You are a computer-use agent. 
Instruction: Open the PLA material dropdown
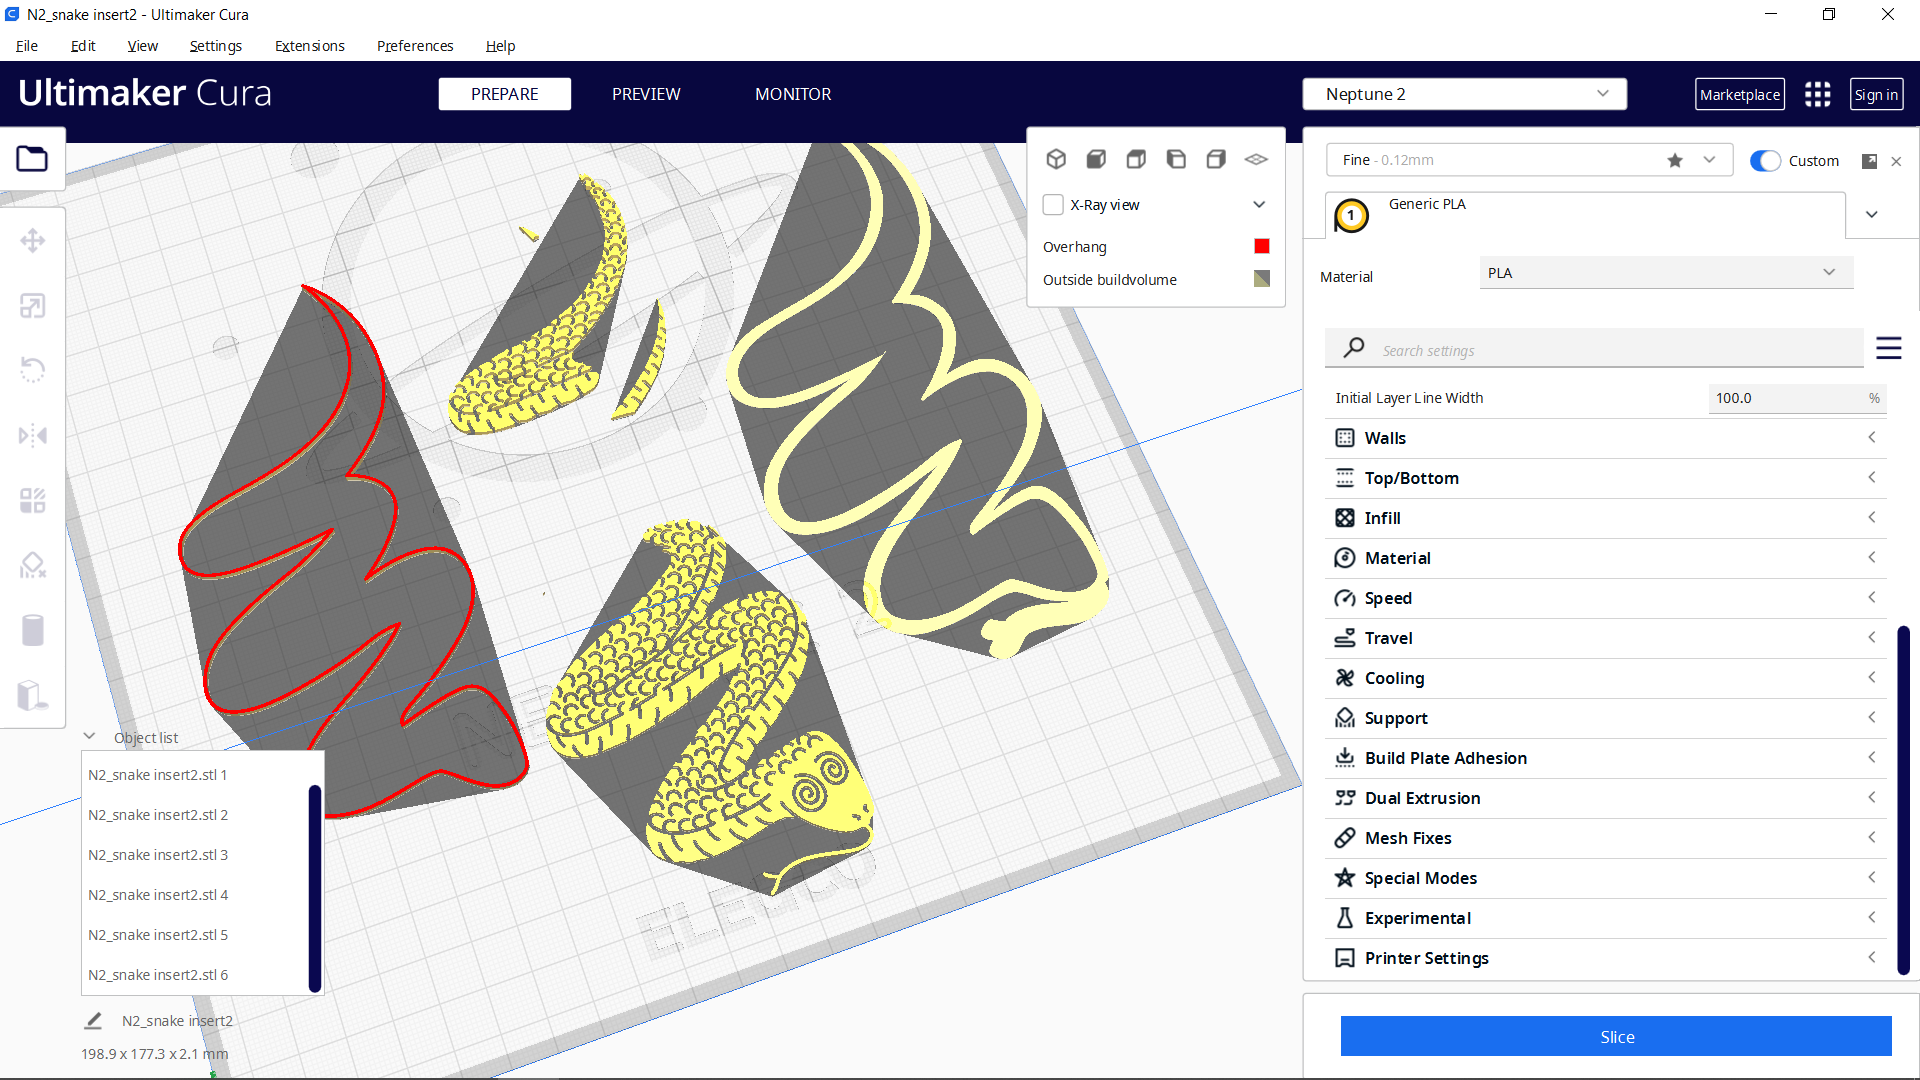1664,272
